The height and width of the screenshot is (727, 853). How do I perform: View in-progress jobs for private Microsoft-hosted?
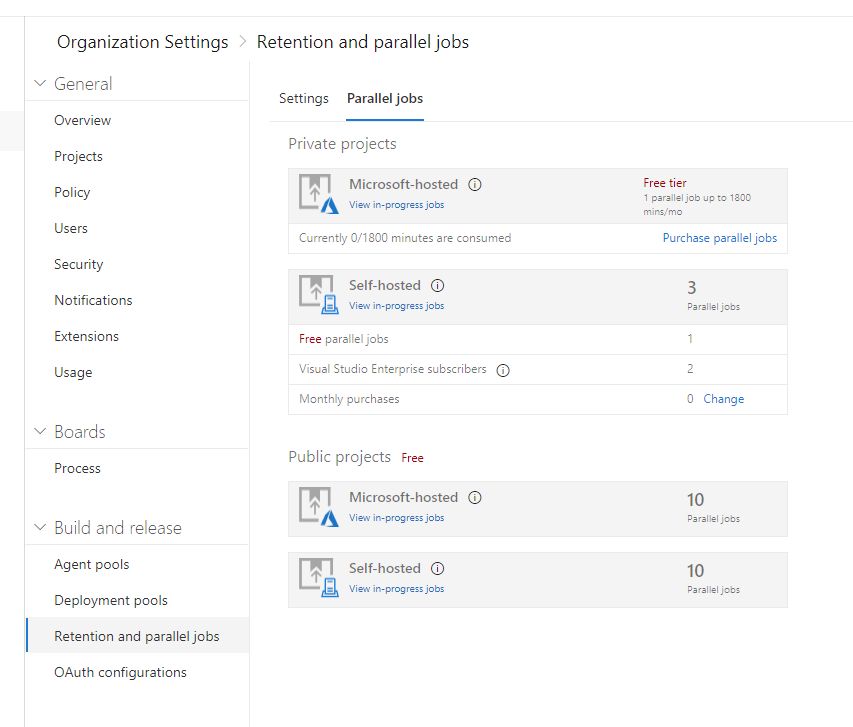point(397,205)
